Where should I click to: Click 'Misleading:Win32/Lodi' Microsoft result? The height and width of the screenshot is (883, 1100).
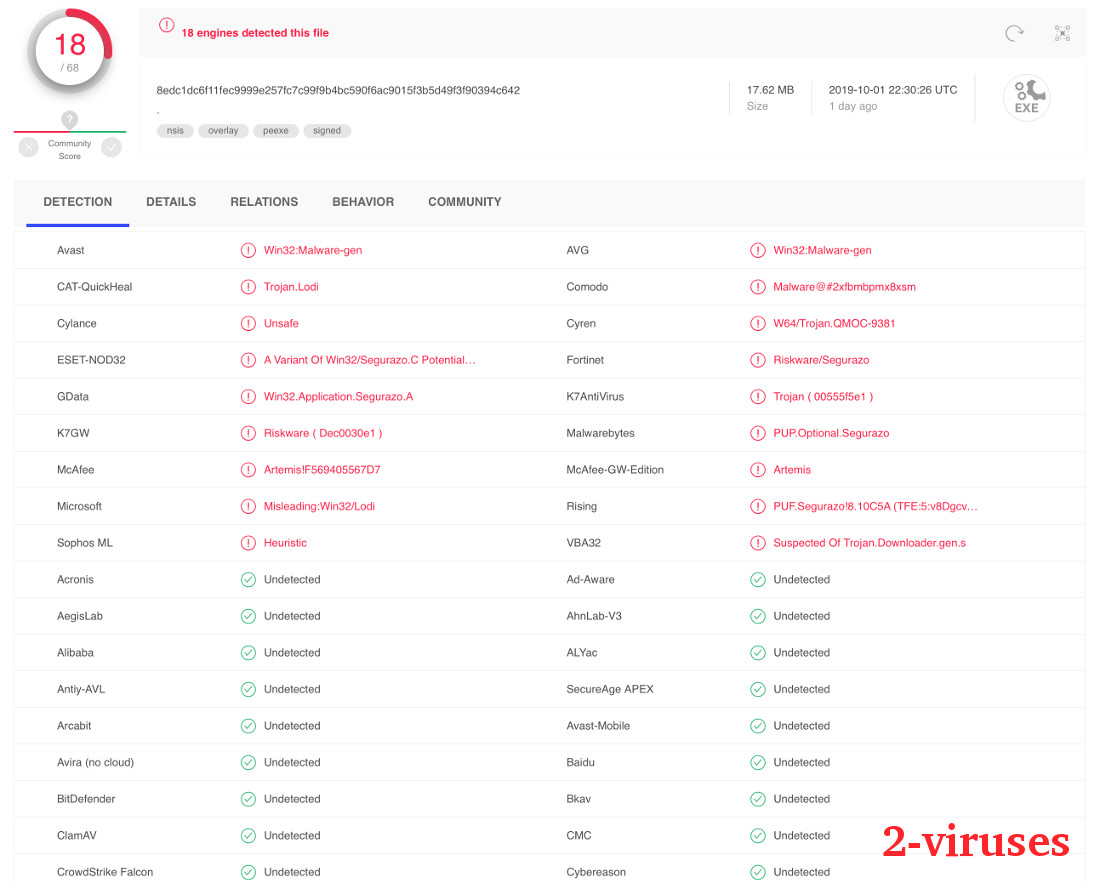click(x=319, y=506)
